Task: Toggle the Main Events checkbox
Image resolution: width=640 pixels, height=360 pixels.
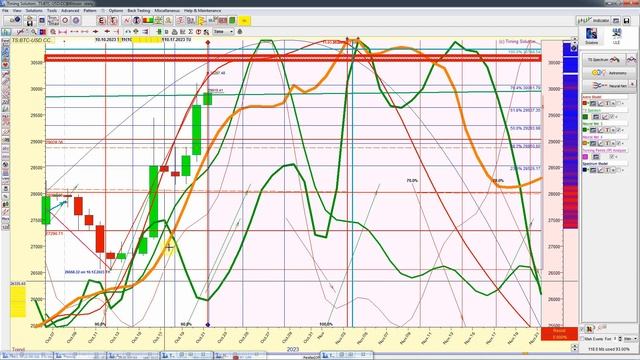Action: [x=582, y=339]
